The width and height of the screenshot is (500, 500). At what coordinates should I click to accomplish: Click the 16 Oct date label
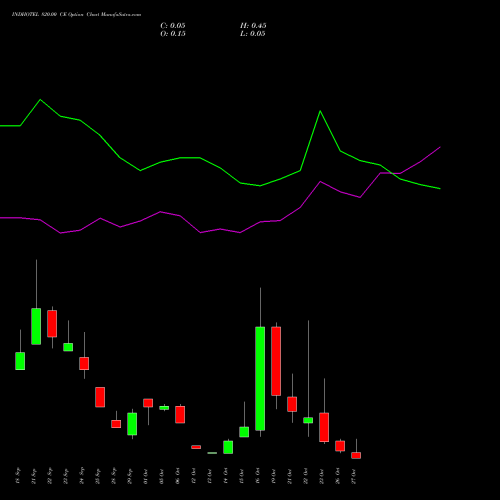[x=258, y=476]
